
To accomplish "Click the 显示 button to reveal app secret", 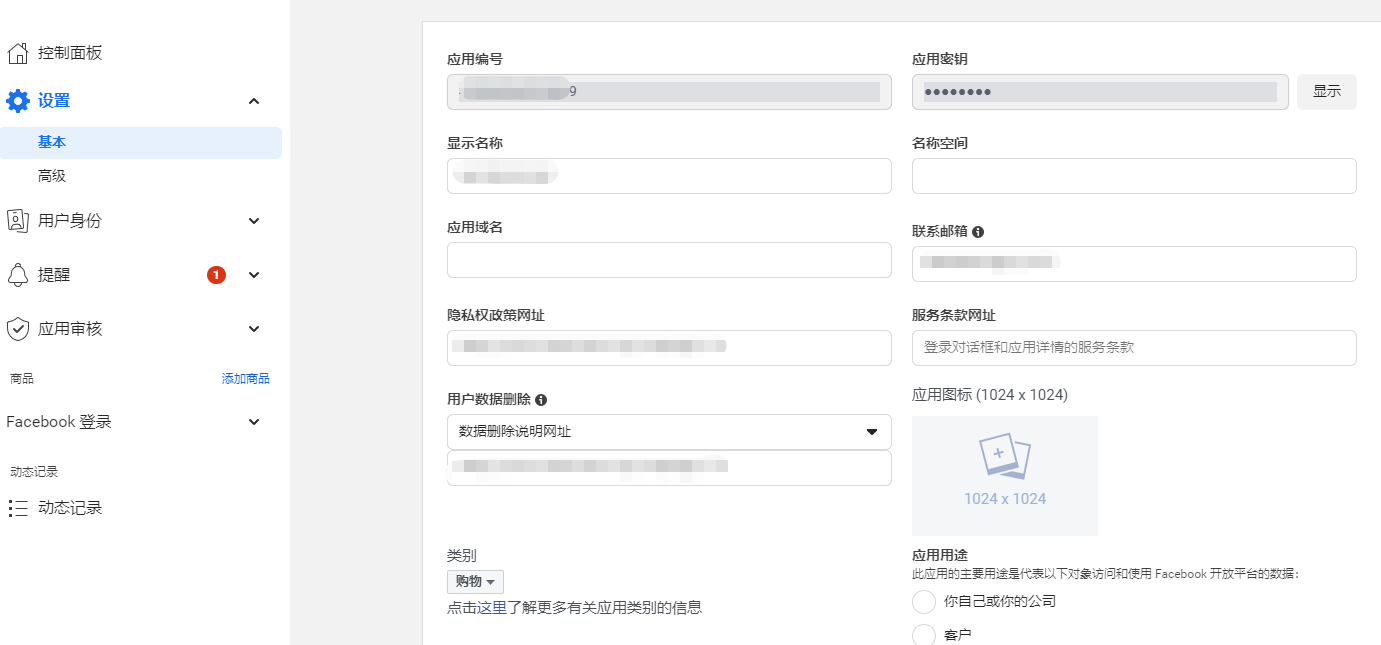I will coord(1326,91).
